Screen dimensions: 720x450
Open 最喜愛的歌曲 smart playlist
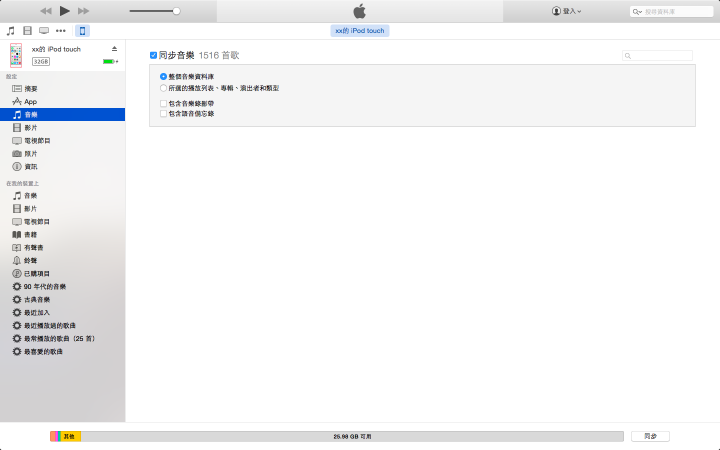pyautogui.click(x=62, y=352)
